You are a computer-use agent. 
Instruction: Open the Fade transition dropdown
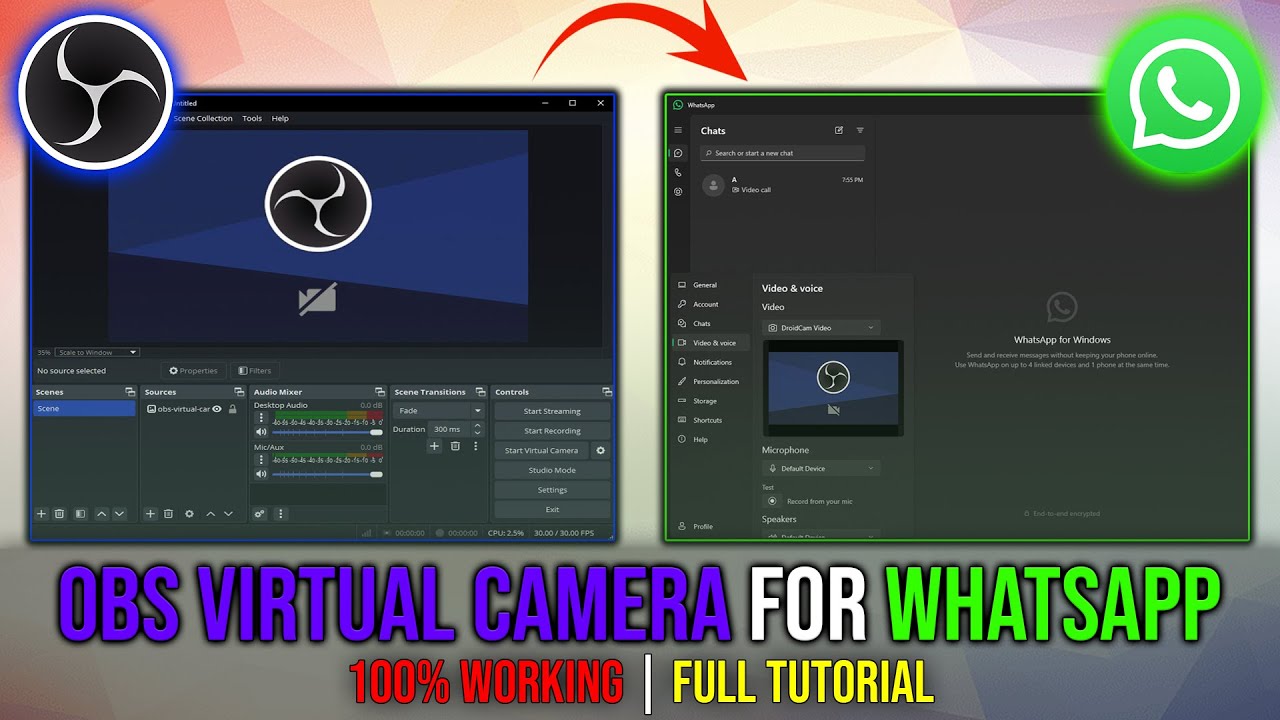click(x=439, y=410)
